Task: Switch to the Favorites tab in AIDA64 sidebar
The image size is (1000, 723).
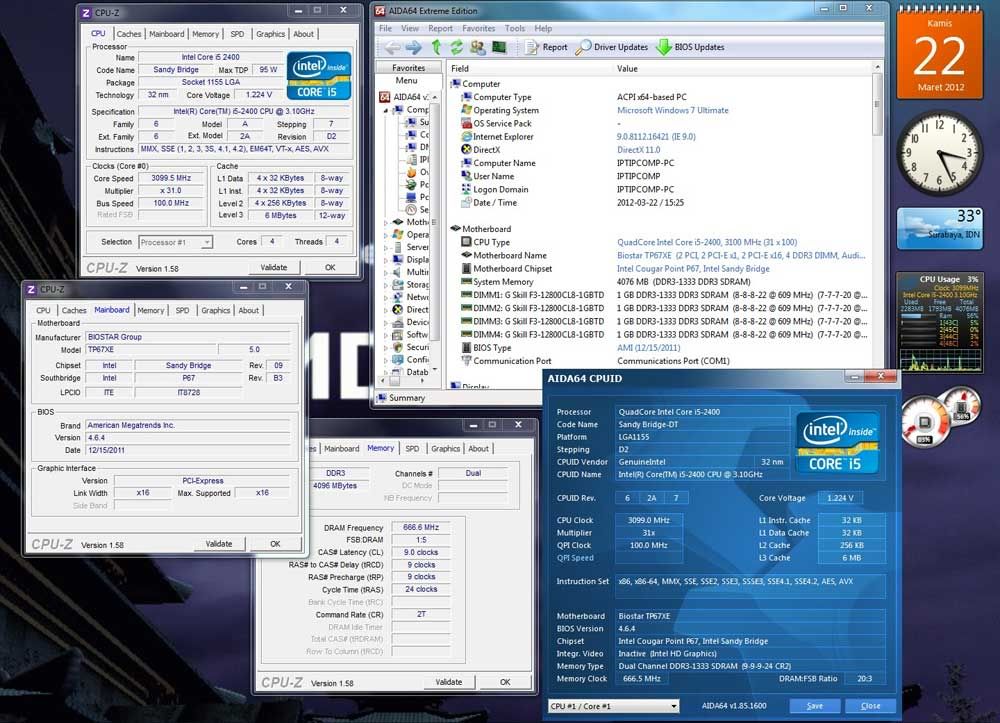Action: 408,68
